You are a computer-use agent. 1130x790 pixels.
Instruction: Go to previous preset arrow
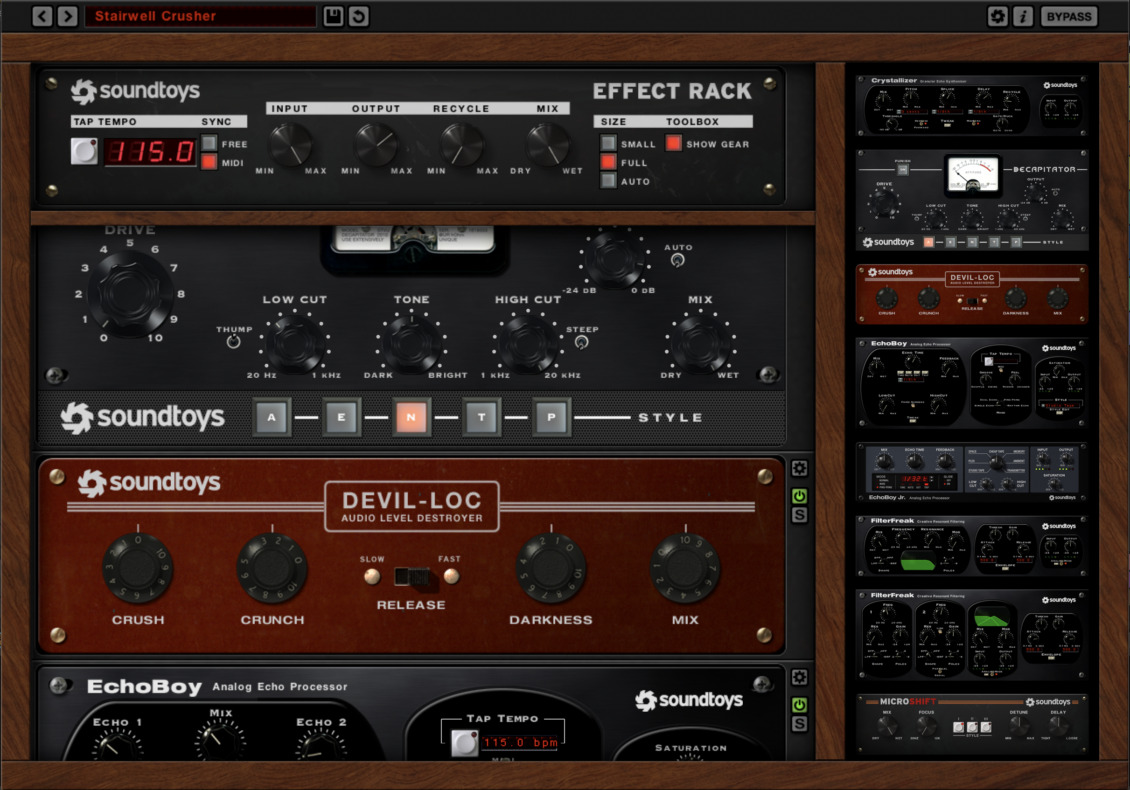coord(43,16)
